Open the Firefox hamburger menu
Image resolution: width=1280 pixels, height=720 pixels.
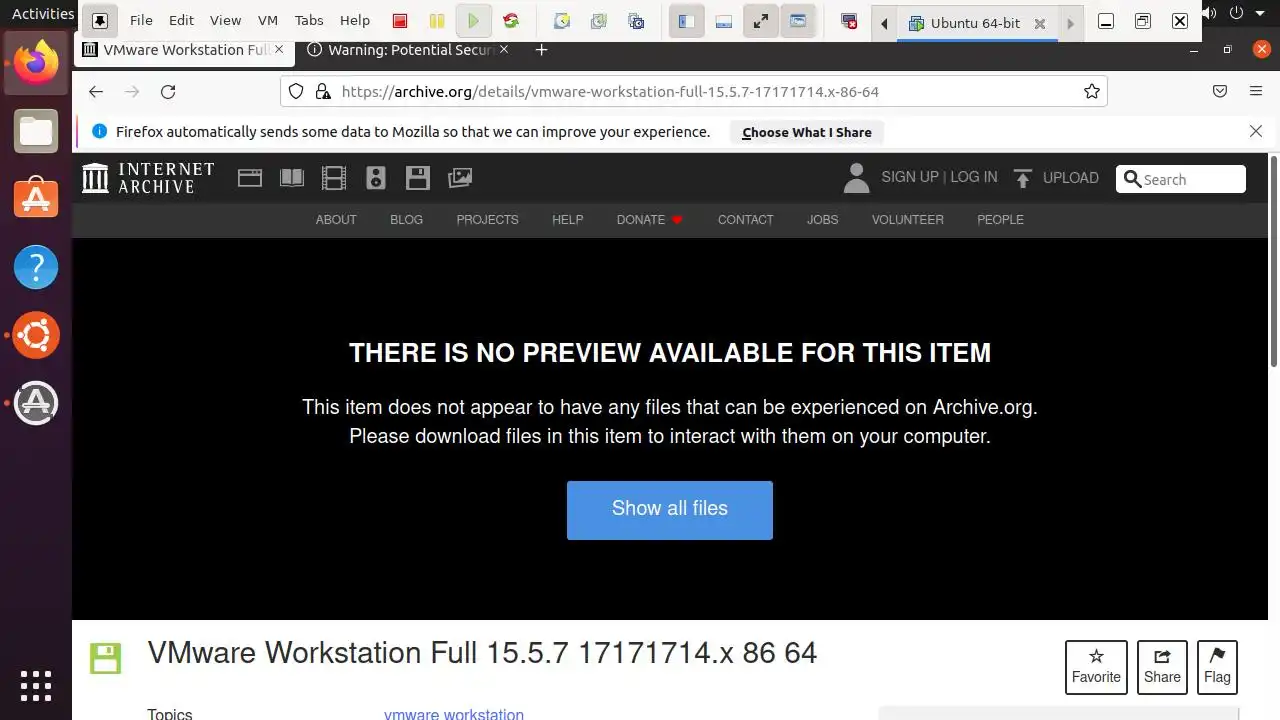(x=1256, y=91)
